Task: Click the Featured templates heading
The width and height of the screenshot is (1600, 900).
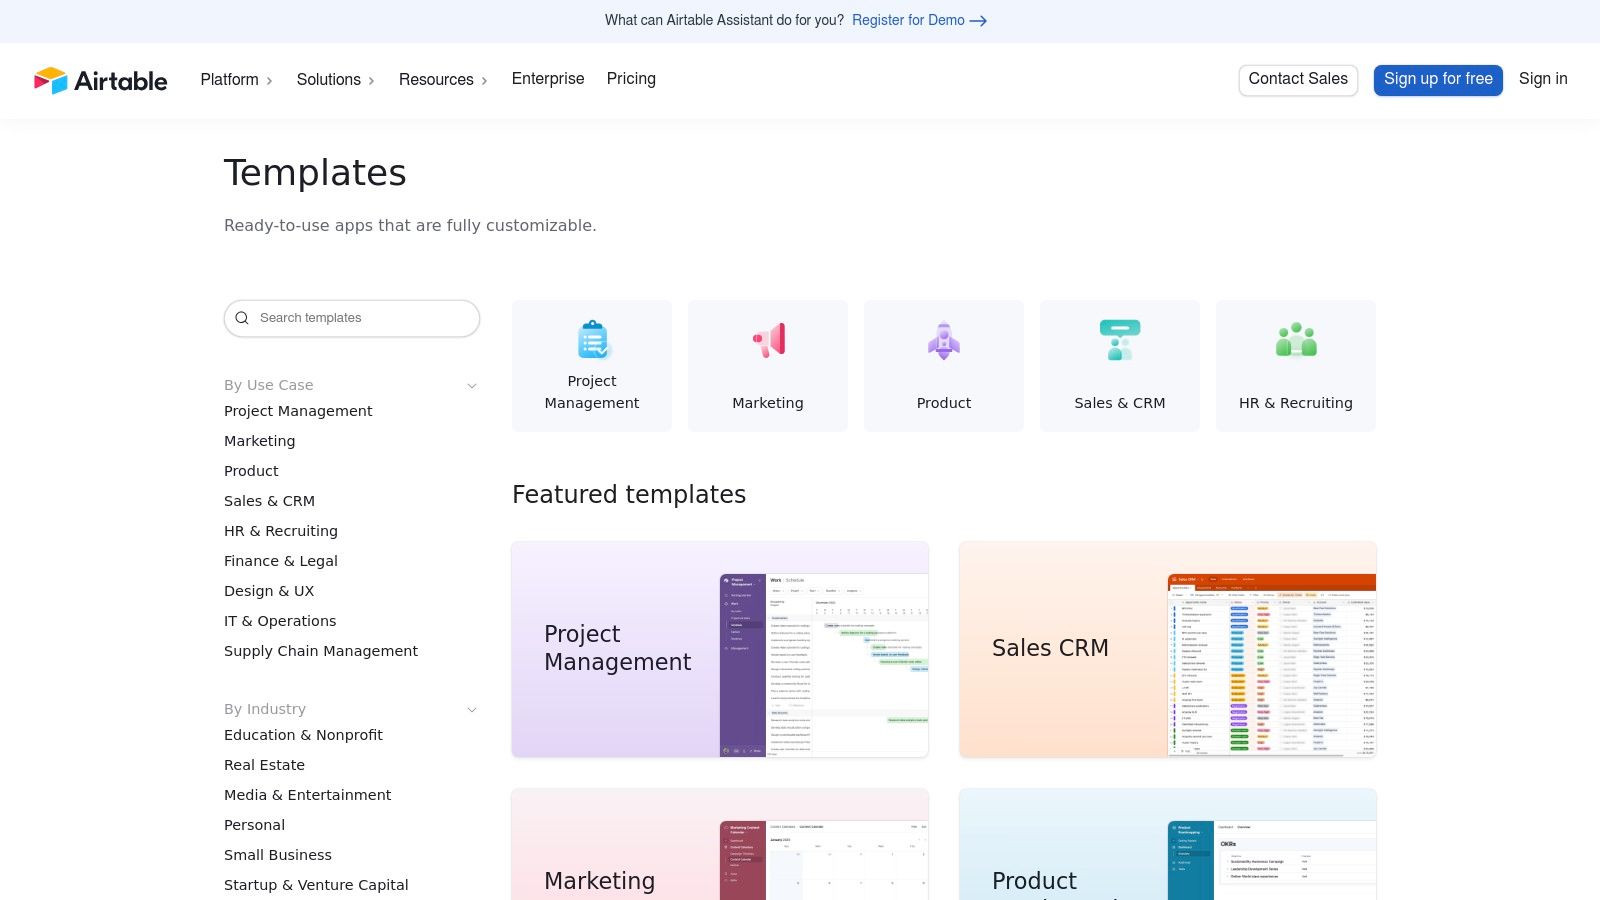Action: [629, 495]
